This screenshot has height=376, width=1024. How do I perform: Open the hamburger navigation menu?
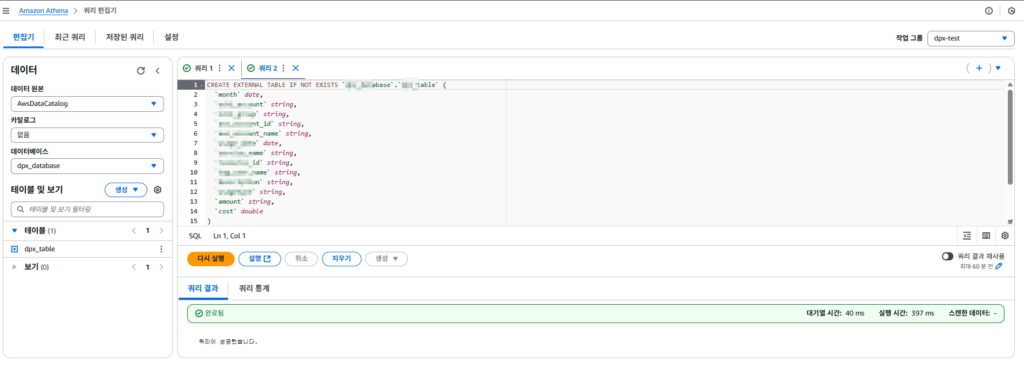point(7,11)
